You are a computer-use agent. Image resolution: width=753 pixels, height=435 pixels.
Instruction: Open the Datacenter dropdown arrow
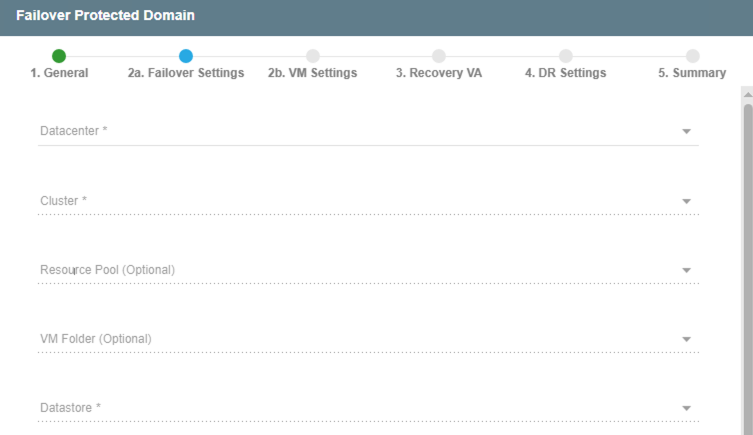coord(687,131)
